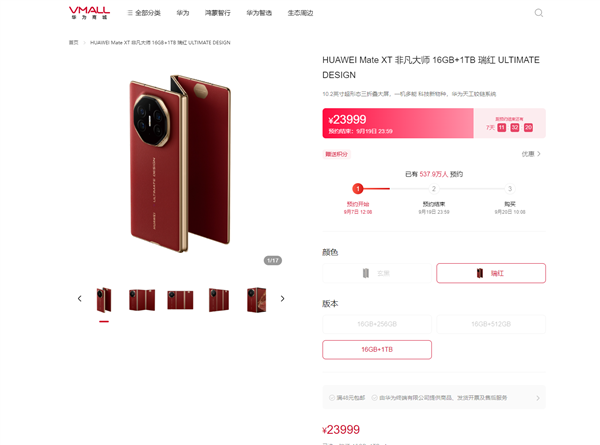This screenshot has width=600, height=445.
Task: Select the 16GB+1TB version
Action: point(377,349)
